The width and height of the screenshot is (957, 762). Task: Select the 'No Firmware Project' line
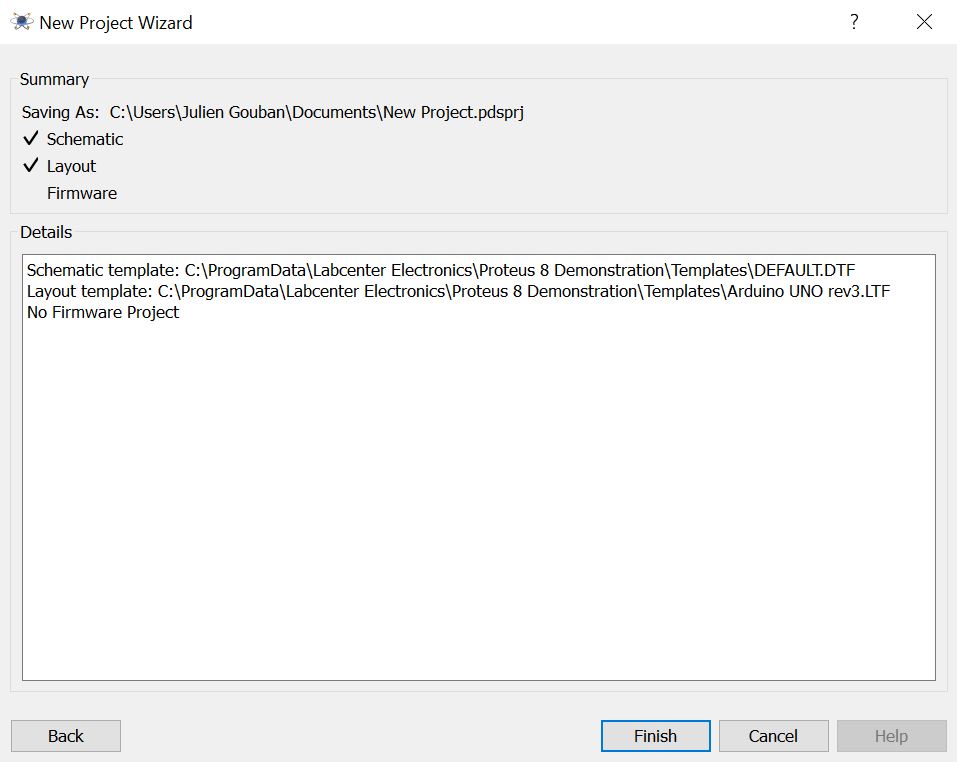click(x=103, y=312)
